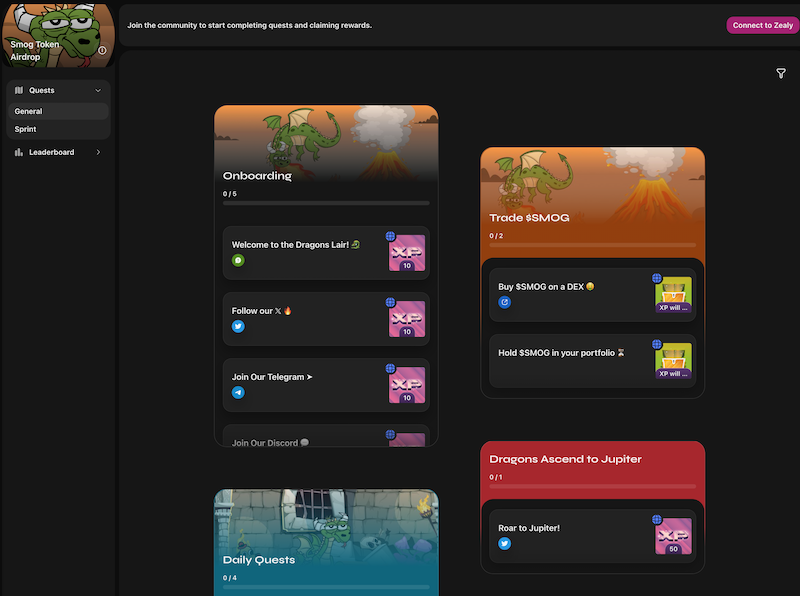Click globe icon on Welcome quest card
The width and height of the screenshot is (800, 596).
tap(390, 236)
